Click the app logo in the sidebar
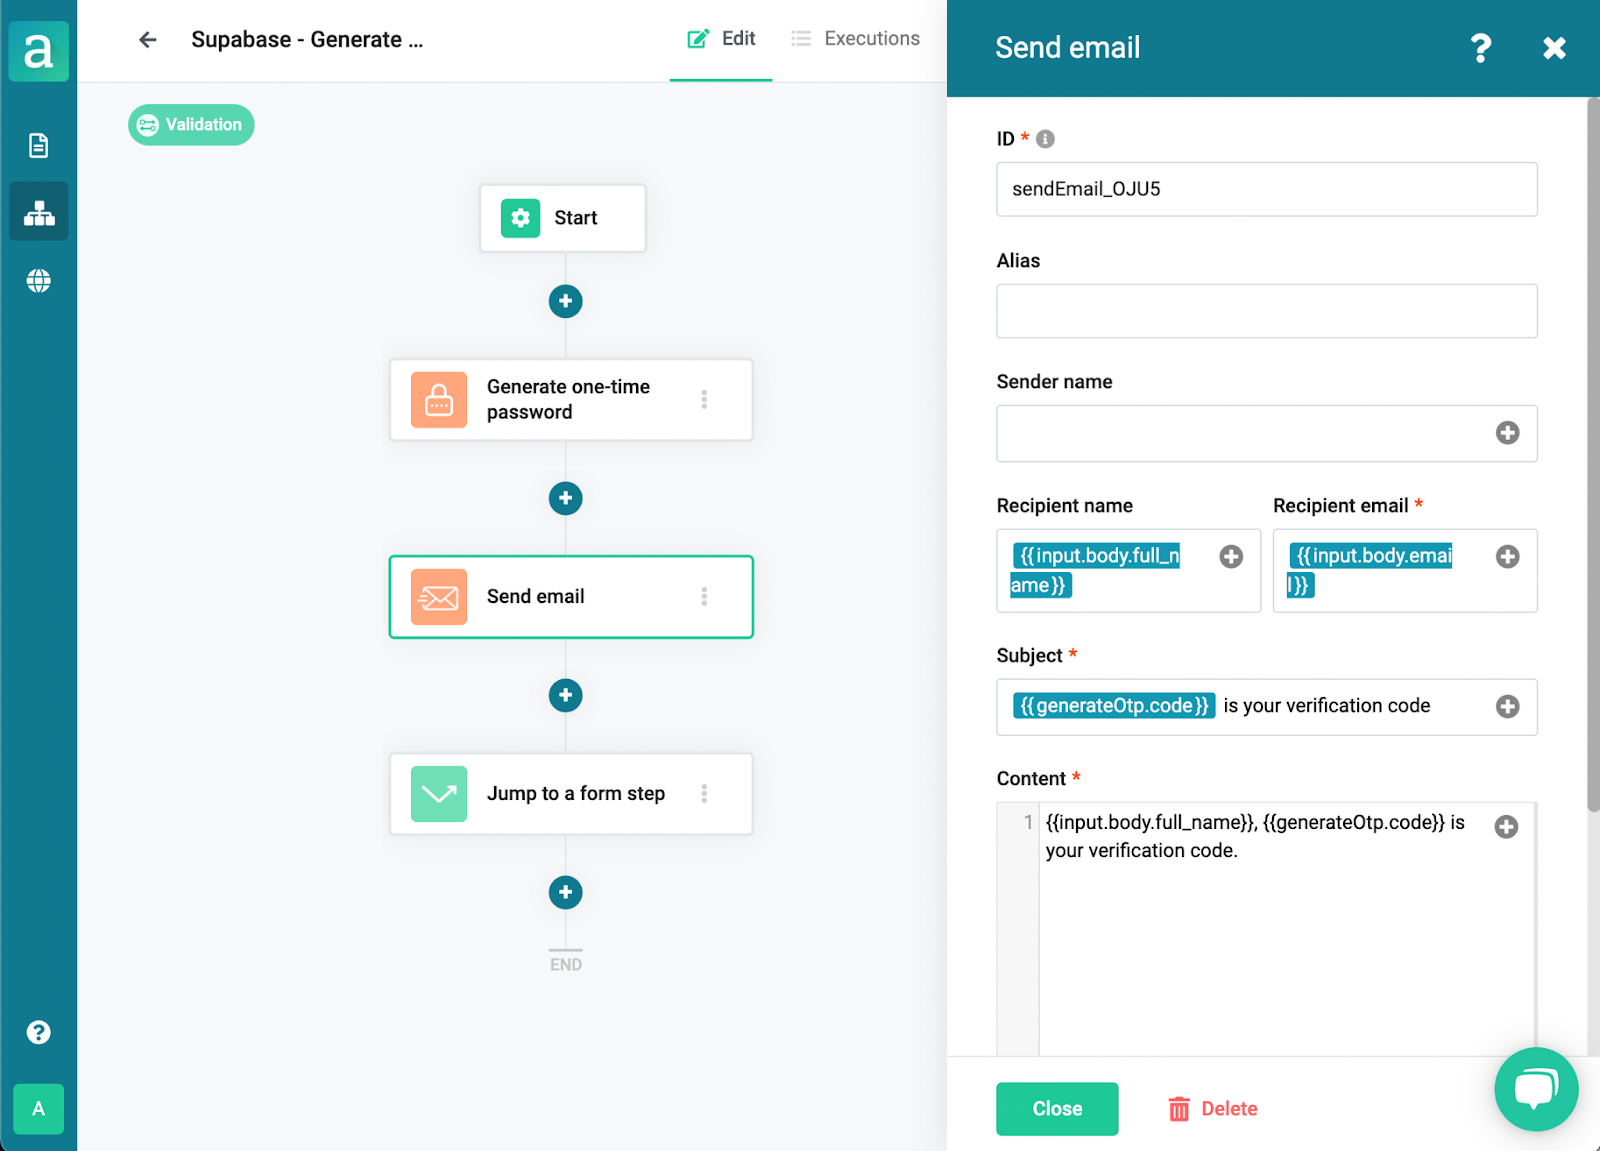The width and height of the screenshot is (1600, 1151). tap(38, 51)
